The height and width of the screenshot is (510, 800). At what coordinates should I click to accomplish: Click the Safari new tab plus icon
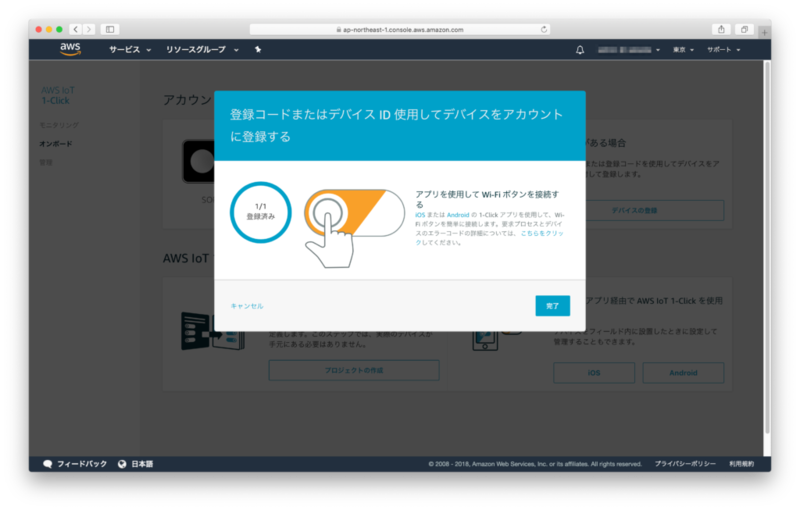[x=764, y=32]
